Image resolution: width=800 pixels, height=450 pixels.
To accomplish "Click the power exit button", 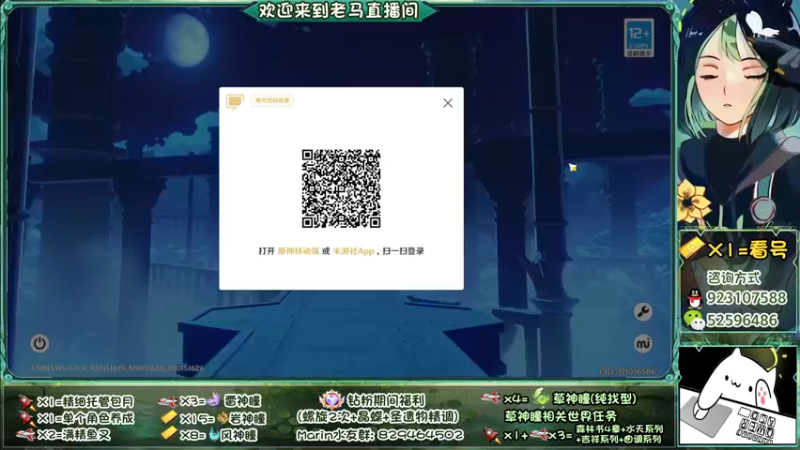I will pos(39,343).
